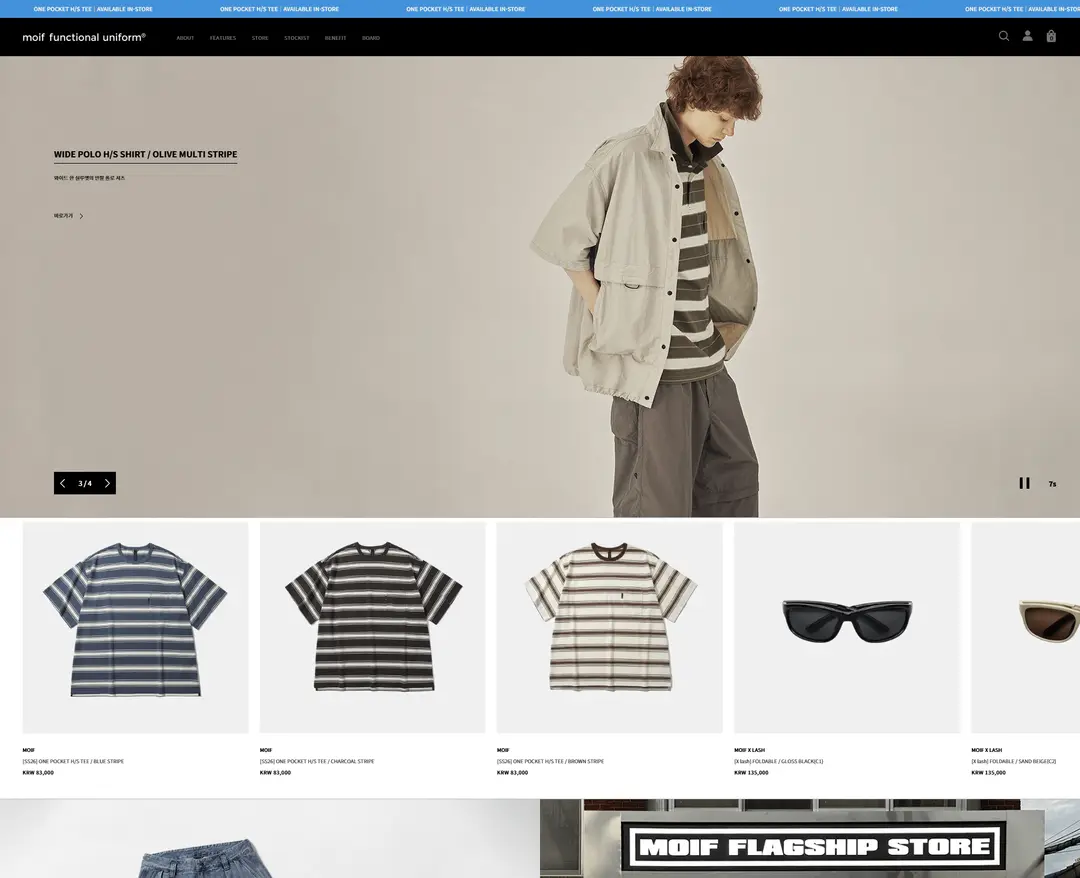Go to next banner slide arrow
1080x878 pixels.
107,483
